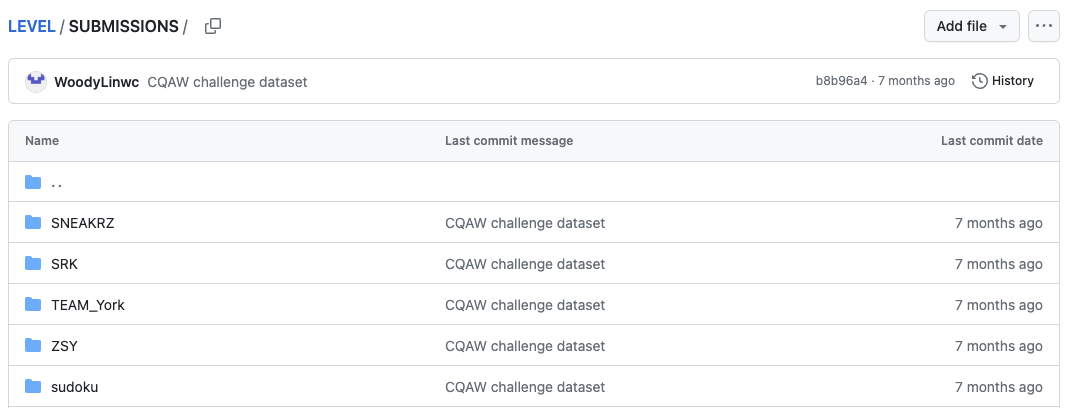
Task: Click the ZSY folder icon
Action: tap(33, 345)
